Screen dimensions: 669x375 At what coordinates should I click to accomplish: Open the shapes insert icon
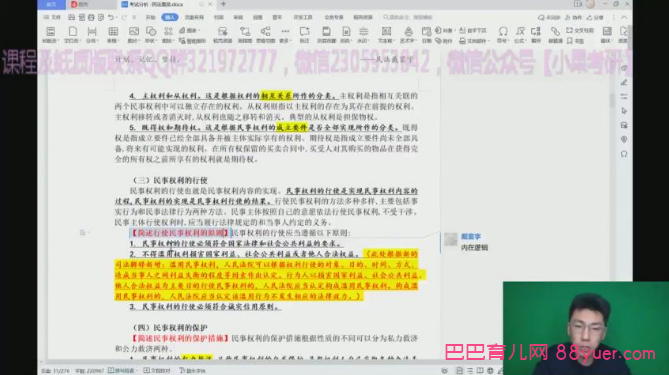151,34
